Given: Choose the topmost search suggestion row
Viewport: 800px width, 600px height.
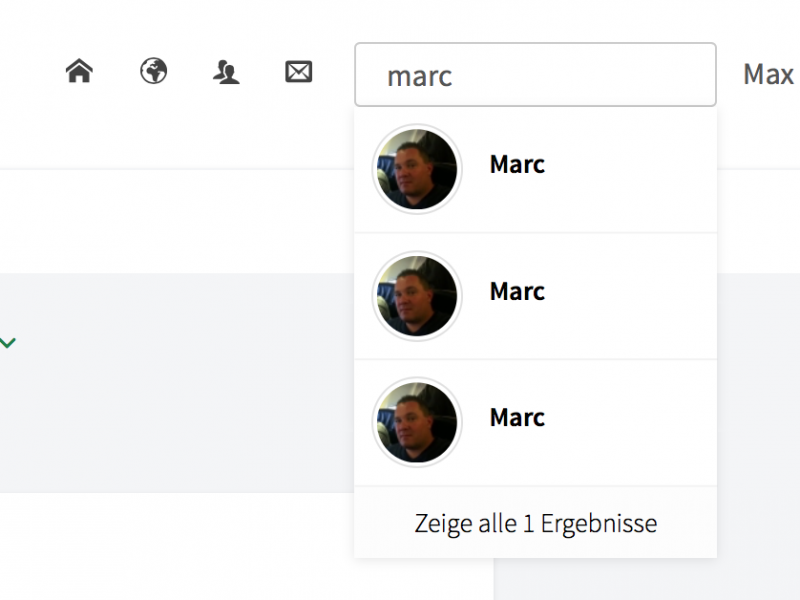Looking at the screenshot, I should pos(535,169).
